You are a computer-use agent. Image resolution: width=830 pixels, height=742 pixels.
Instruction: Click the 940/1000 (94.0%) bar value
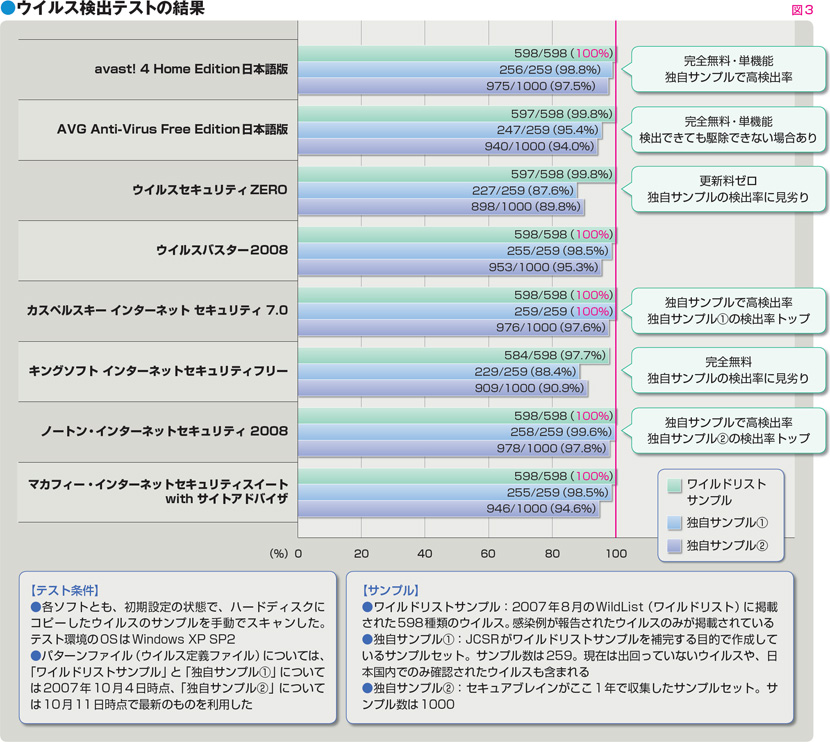pyautogui.click(x=539, y=146)
